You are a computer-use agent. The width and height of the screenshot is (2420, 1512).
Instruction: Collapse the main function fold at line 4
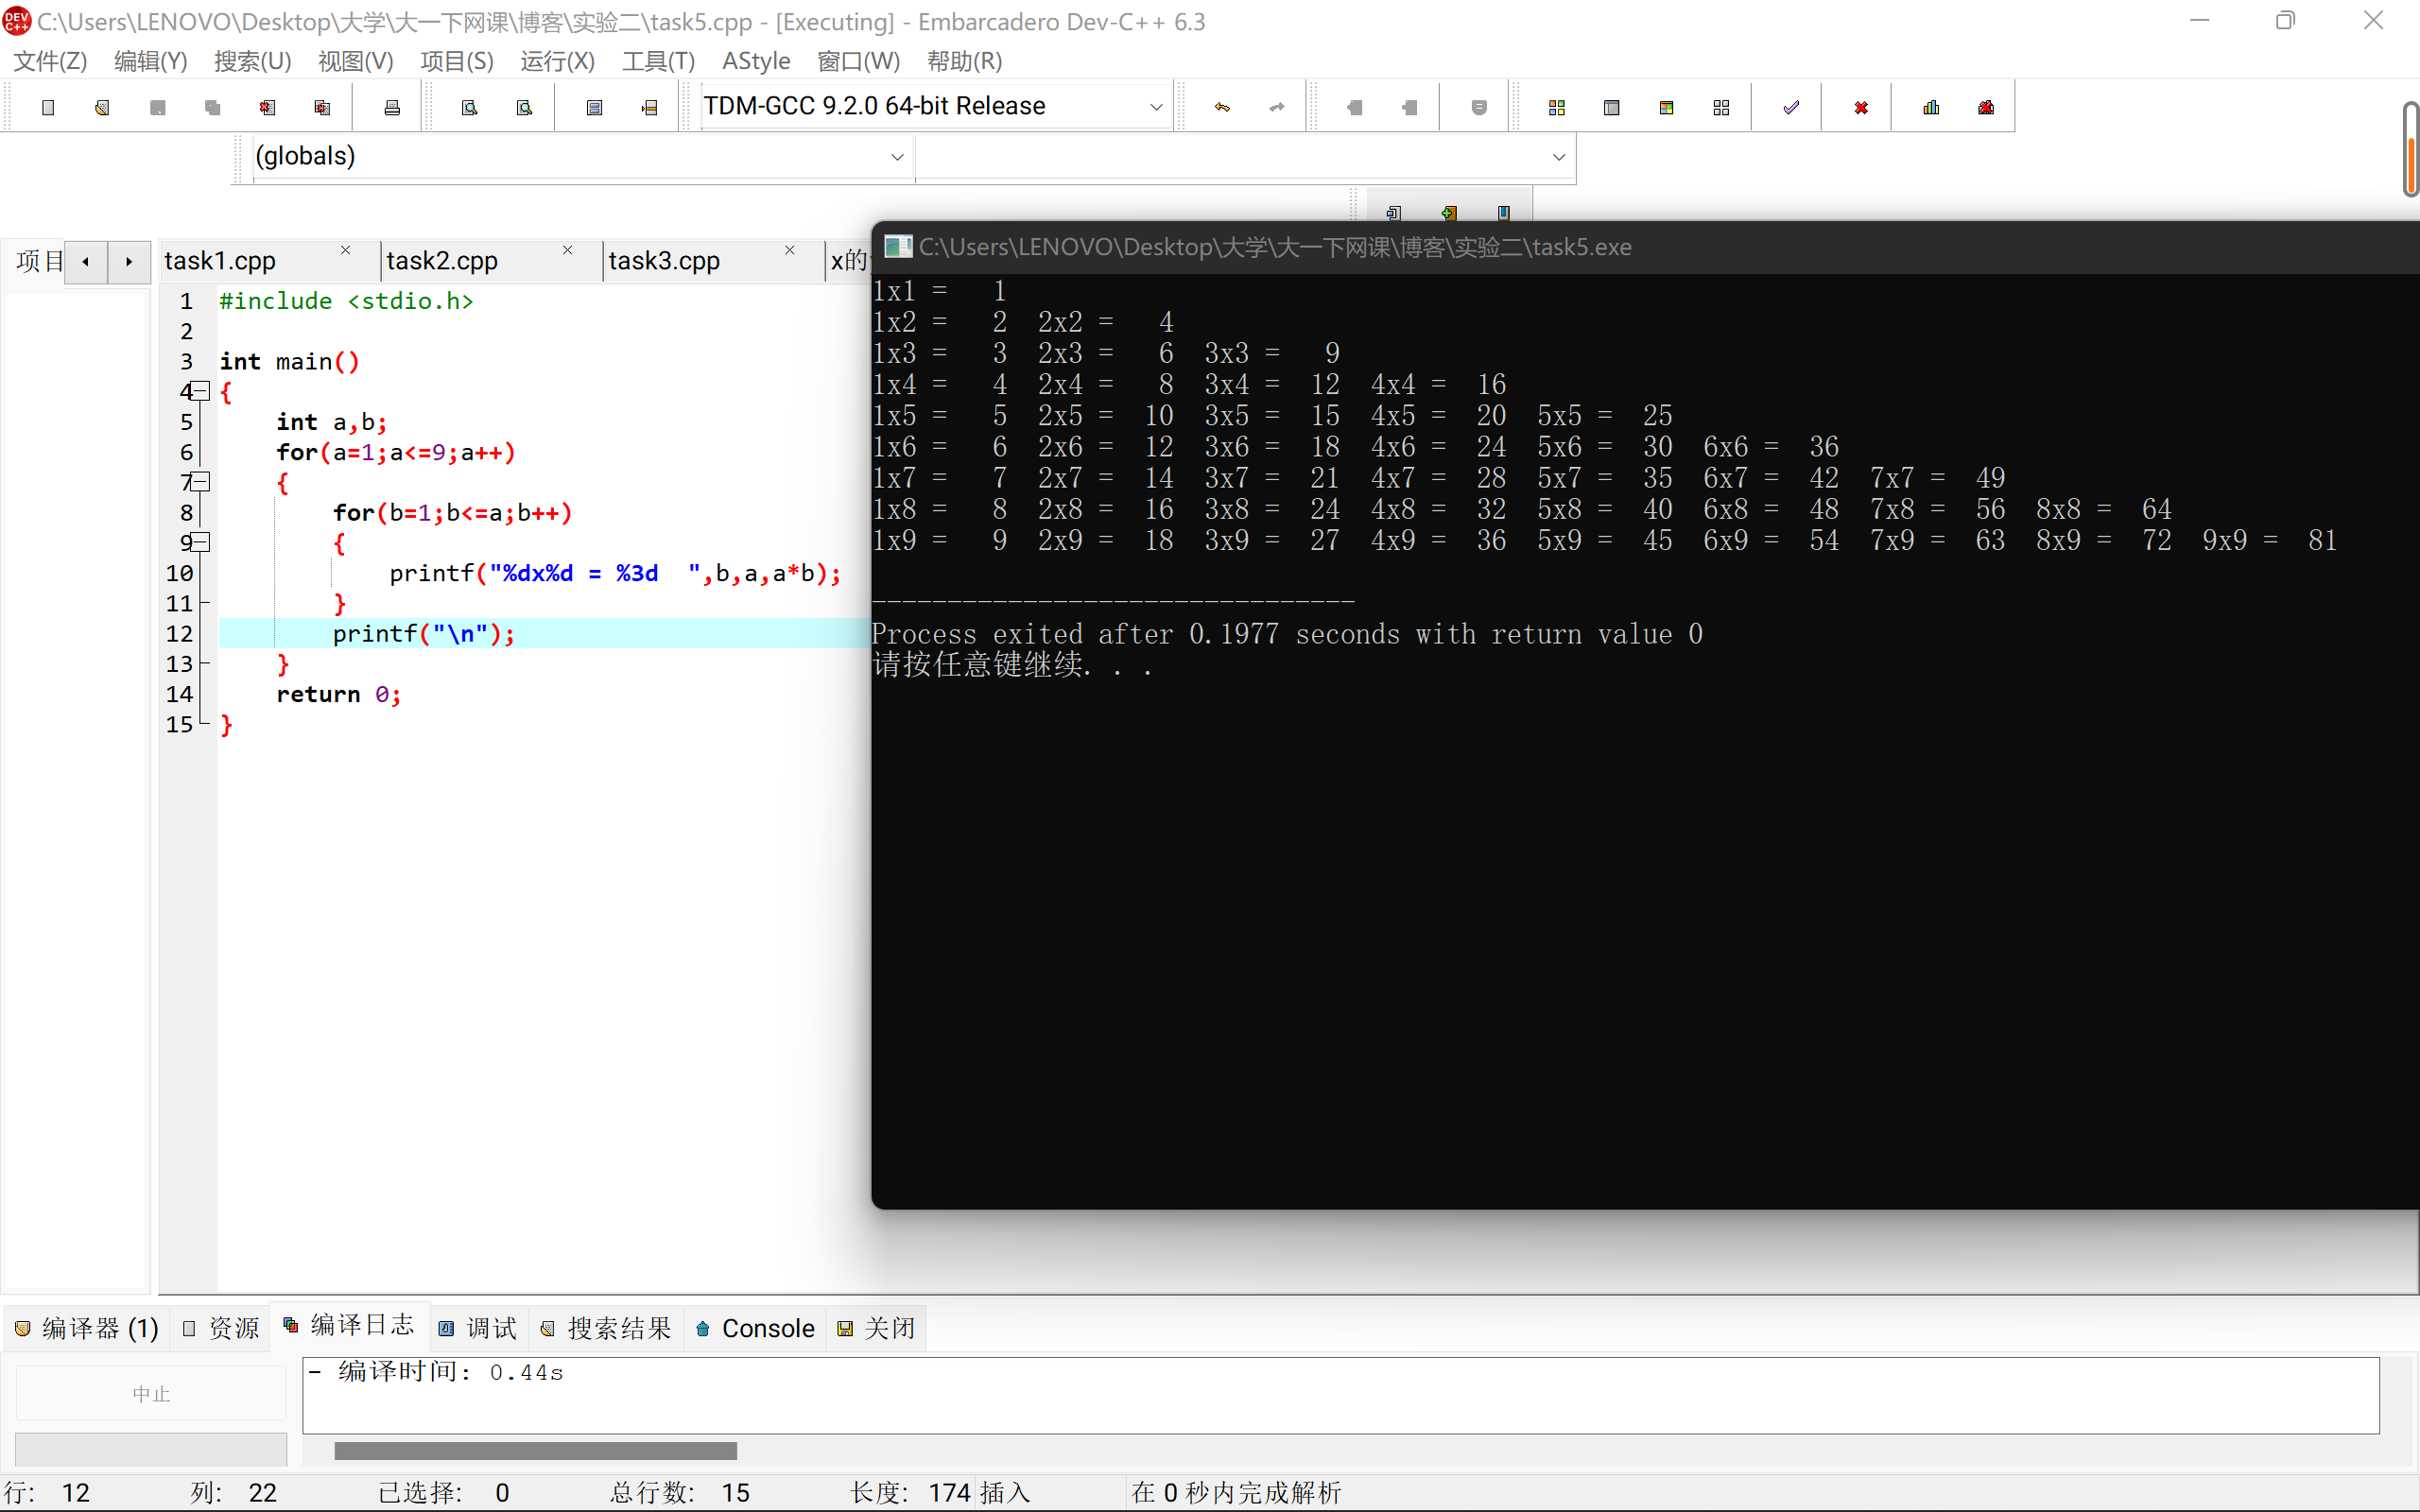(x=200, y=391)
